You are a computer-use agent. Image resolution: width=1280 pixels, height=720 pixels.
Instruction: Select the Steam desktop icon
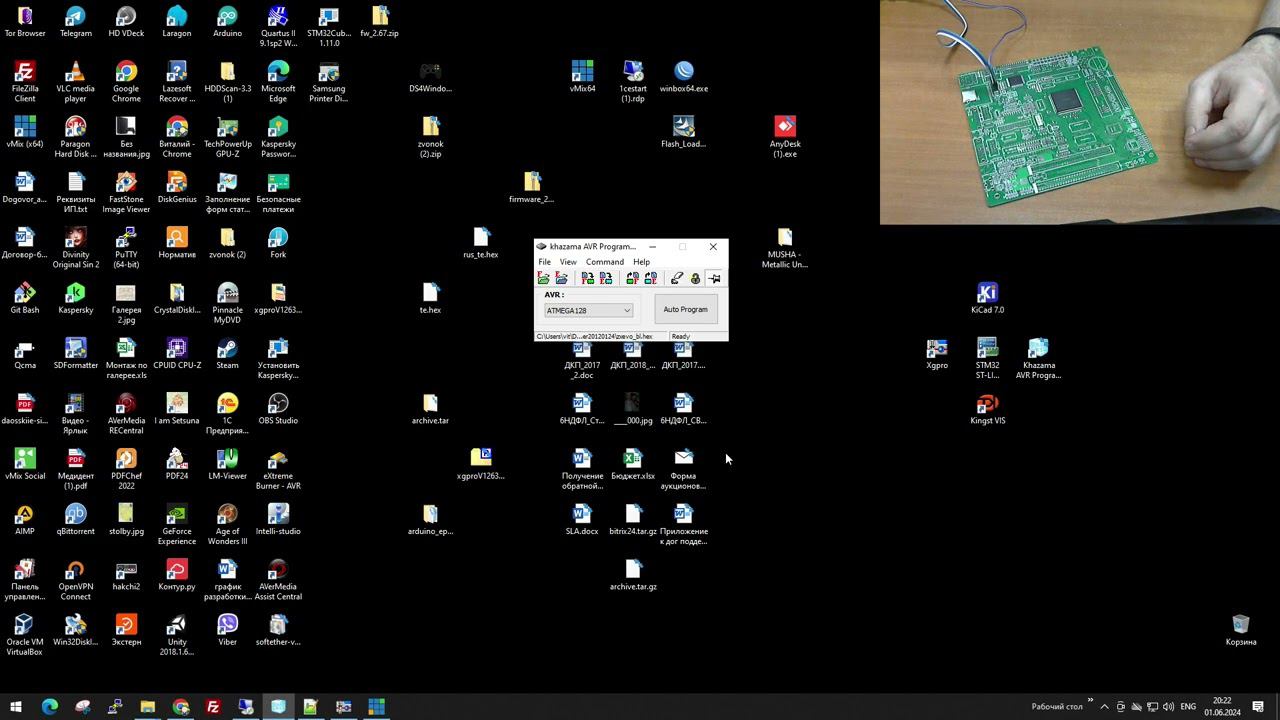pyautogui.click(x=227, y=353)
